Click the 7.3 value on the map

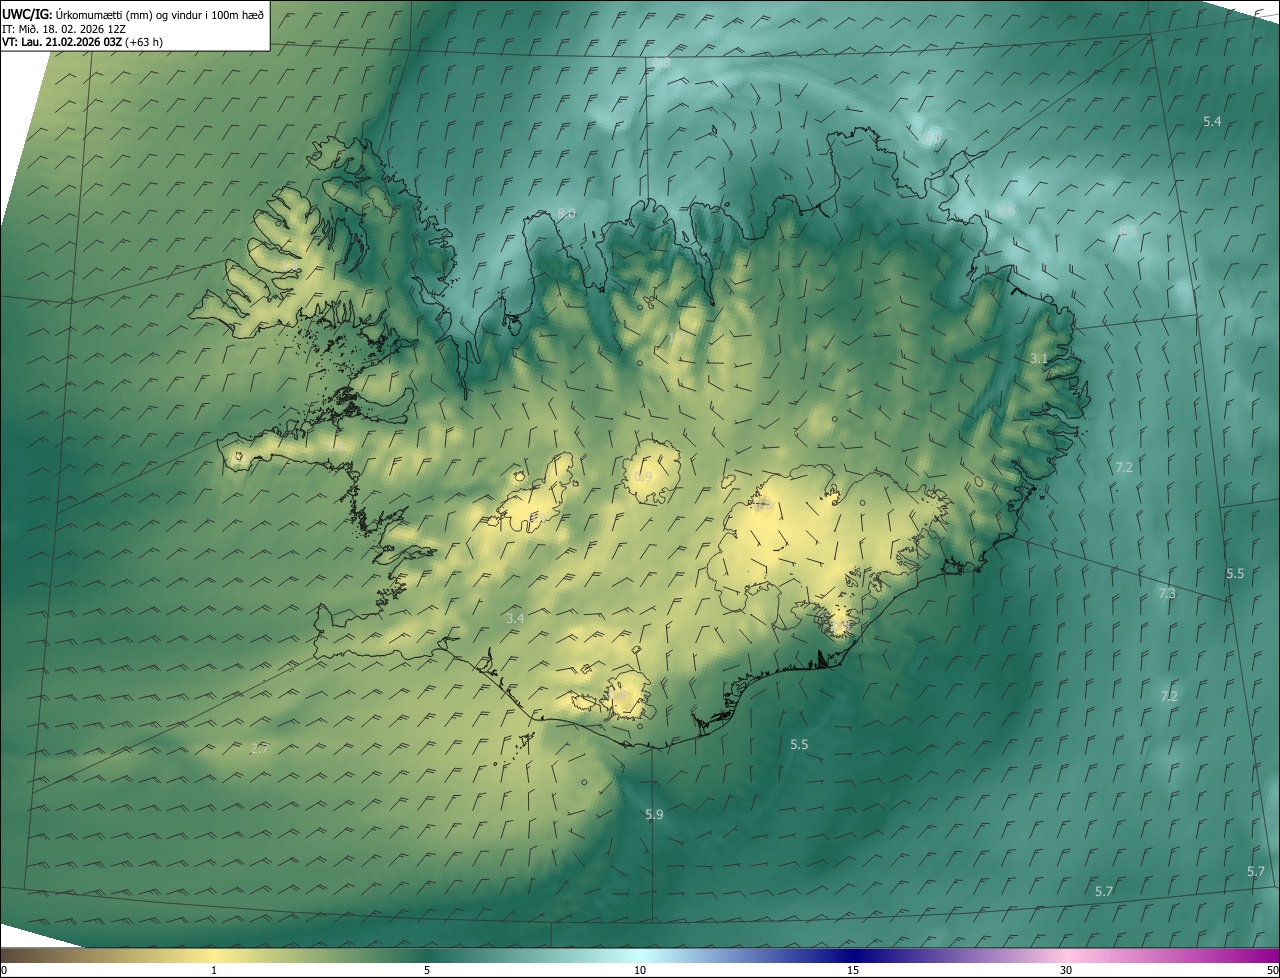tap(1167, 594)
